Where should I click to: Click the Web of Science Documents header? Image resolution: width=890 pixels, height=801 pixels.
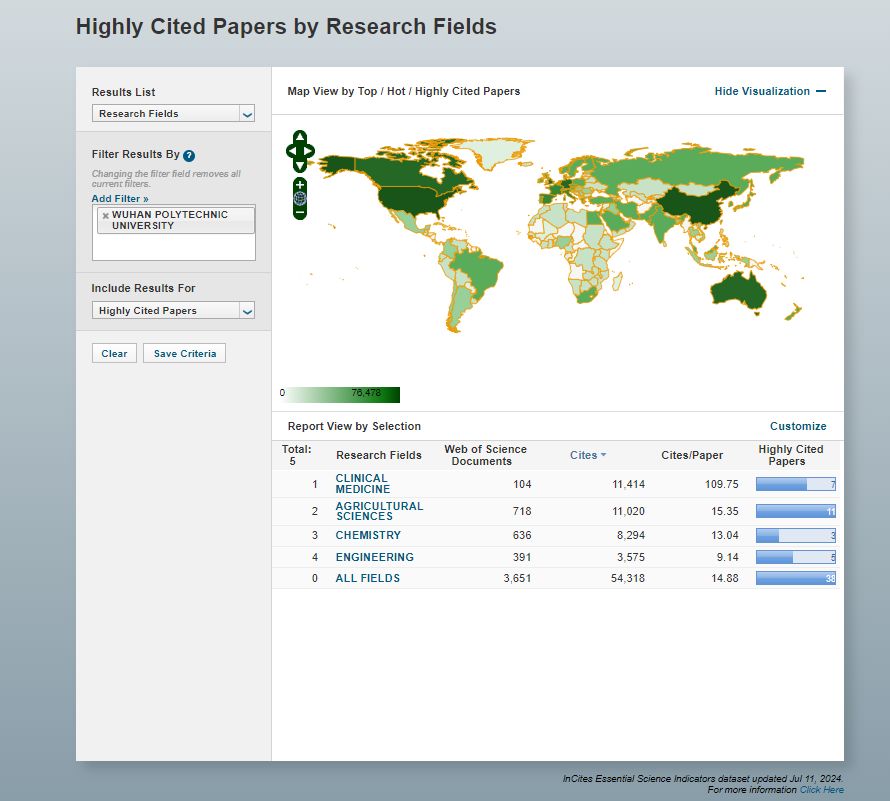(485, 455)
